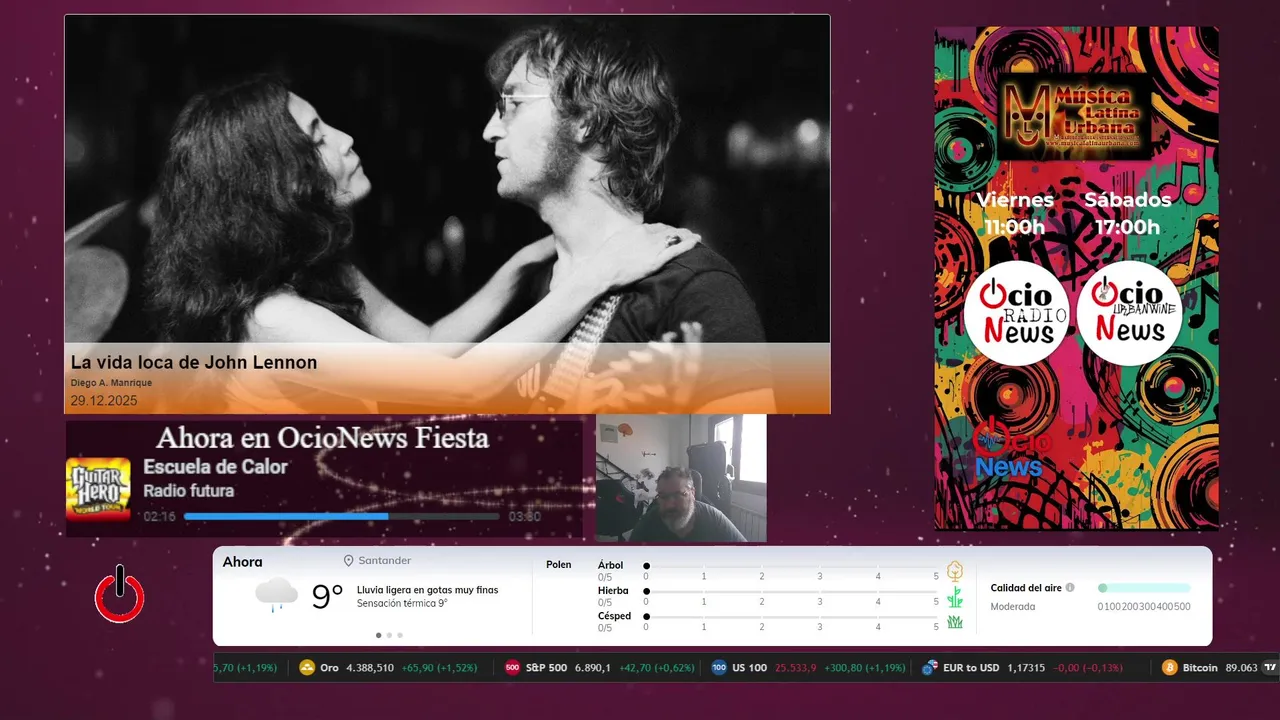Open the US 100 ticker label
Screen dimensions: 1280x720
tap(749, 667)
